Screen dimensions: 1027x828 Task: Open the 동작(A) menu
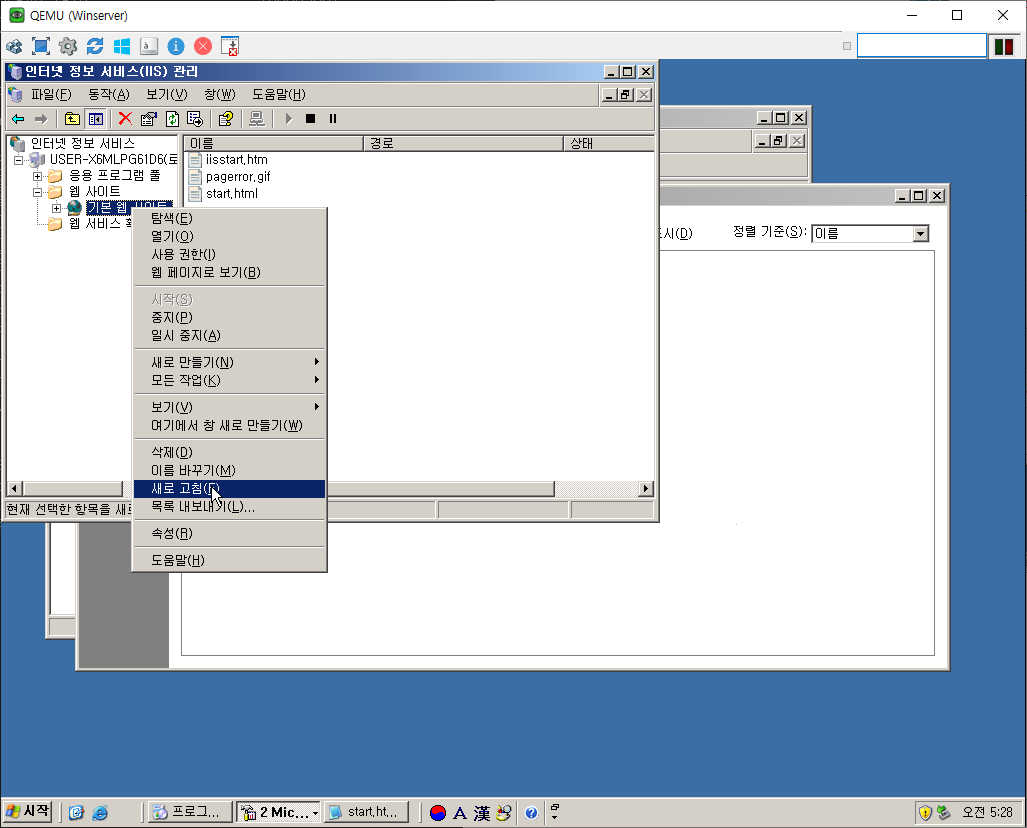(x=109, y=94)
